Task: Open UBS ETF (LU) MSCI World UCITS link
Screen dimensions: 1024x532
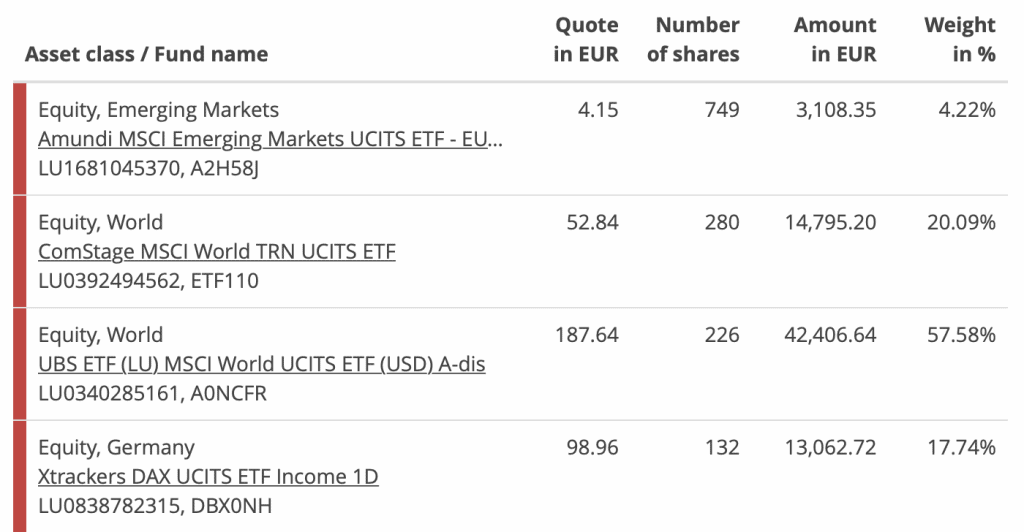Action: [262, 364]
